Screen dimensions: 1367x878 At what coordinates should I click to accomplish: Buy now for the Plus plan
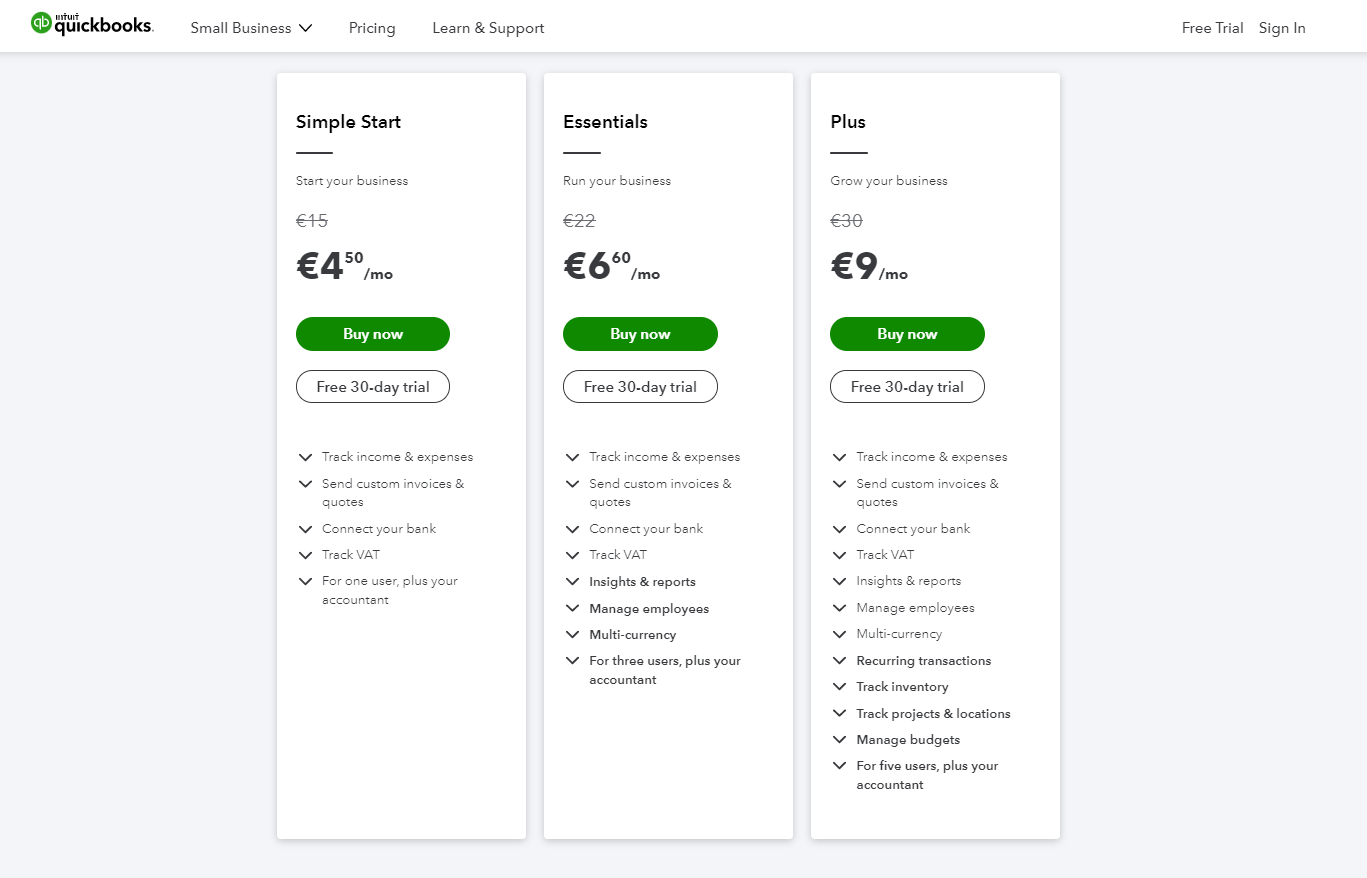pos(907,334)
